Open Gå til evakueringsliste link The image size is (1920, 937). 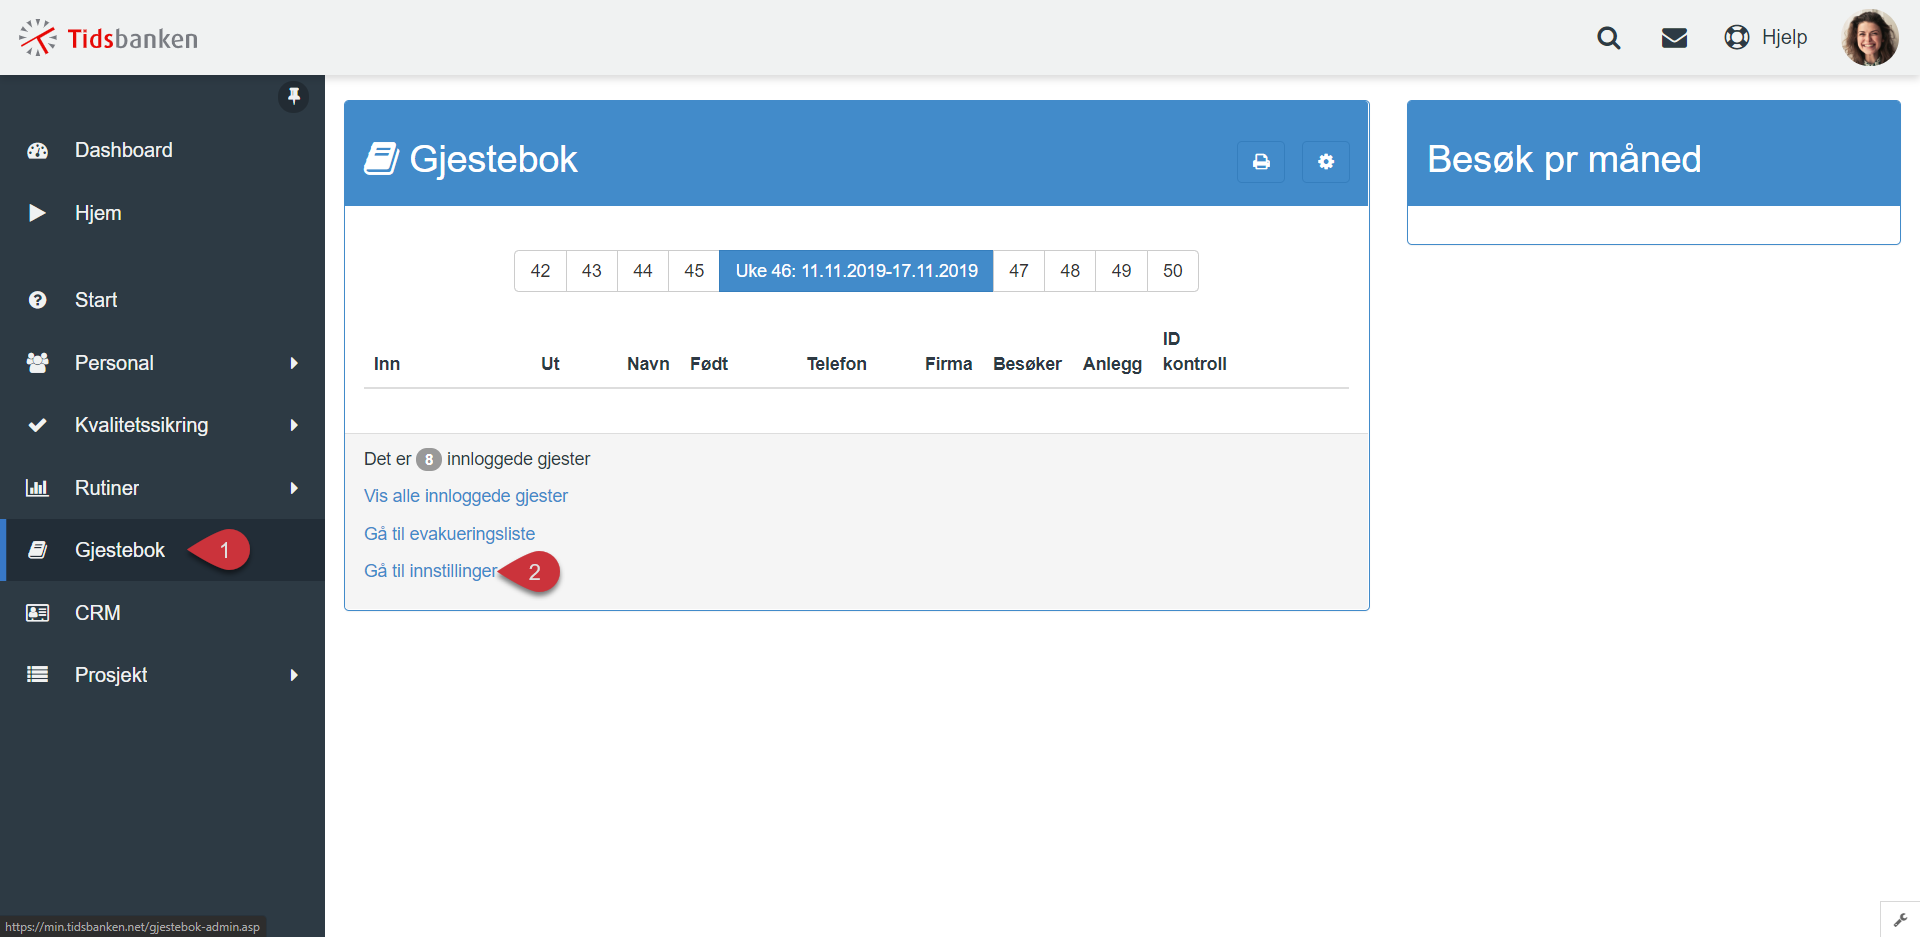[449, 534]
